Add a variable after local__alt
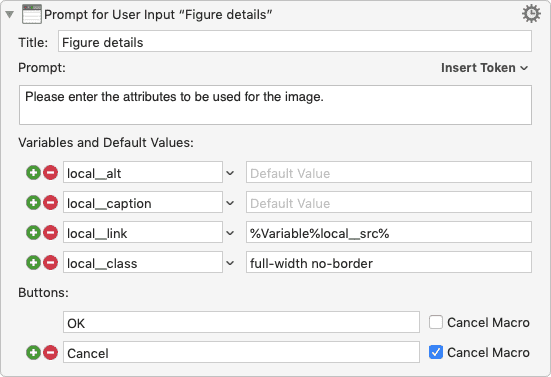 (x=33, y=173)
